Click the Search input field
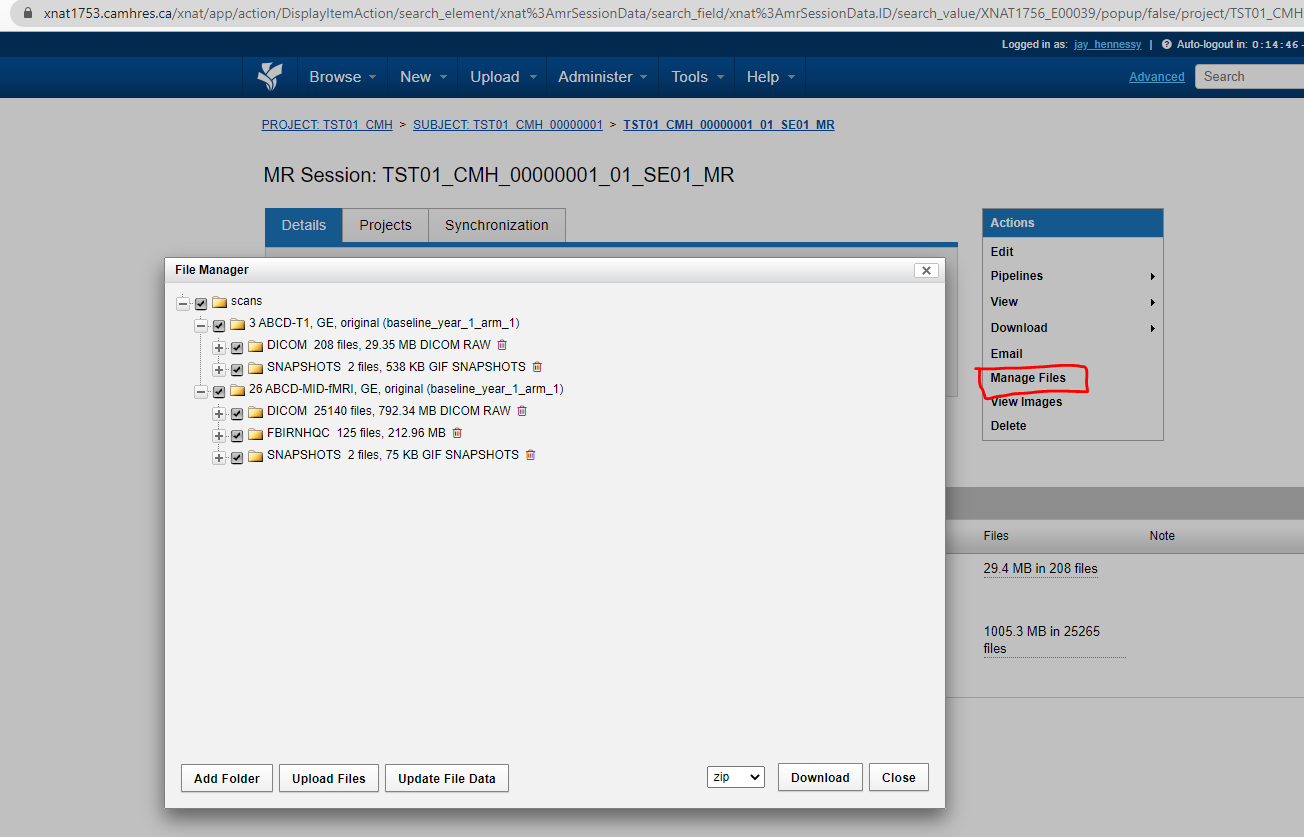1304x837 pixels. tap(1250, 76)
